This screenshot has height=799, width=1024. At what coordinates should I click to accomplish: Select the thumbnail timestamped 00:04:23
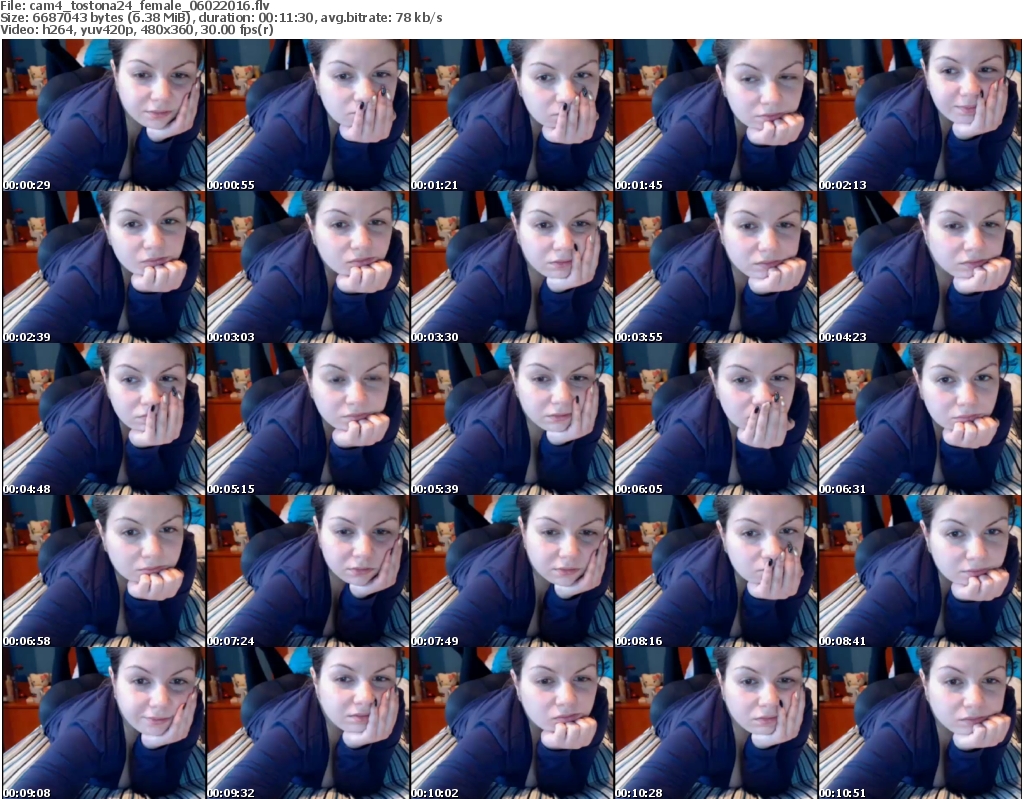[920, 267]
